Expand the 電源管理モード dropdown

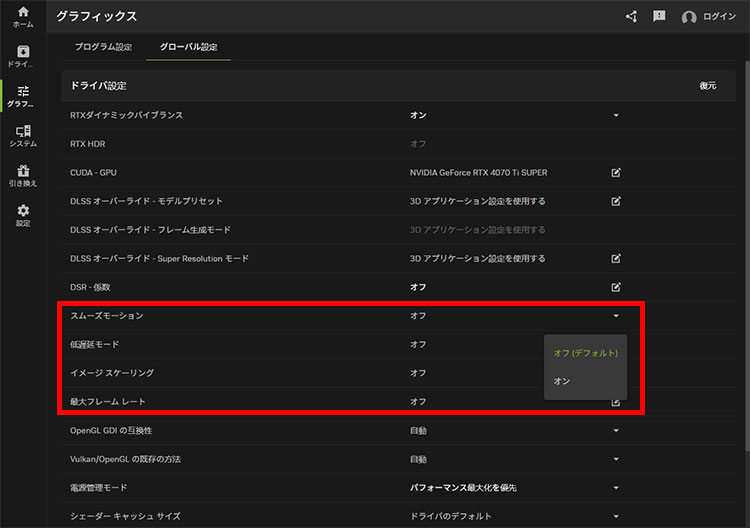(x=616, y=488)
